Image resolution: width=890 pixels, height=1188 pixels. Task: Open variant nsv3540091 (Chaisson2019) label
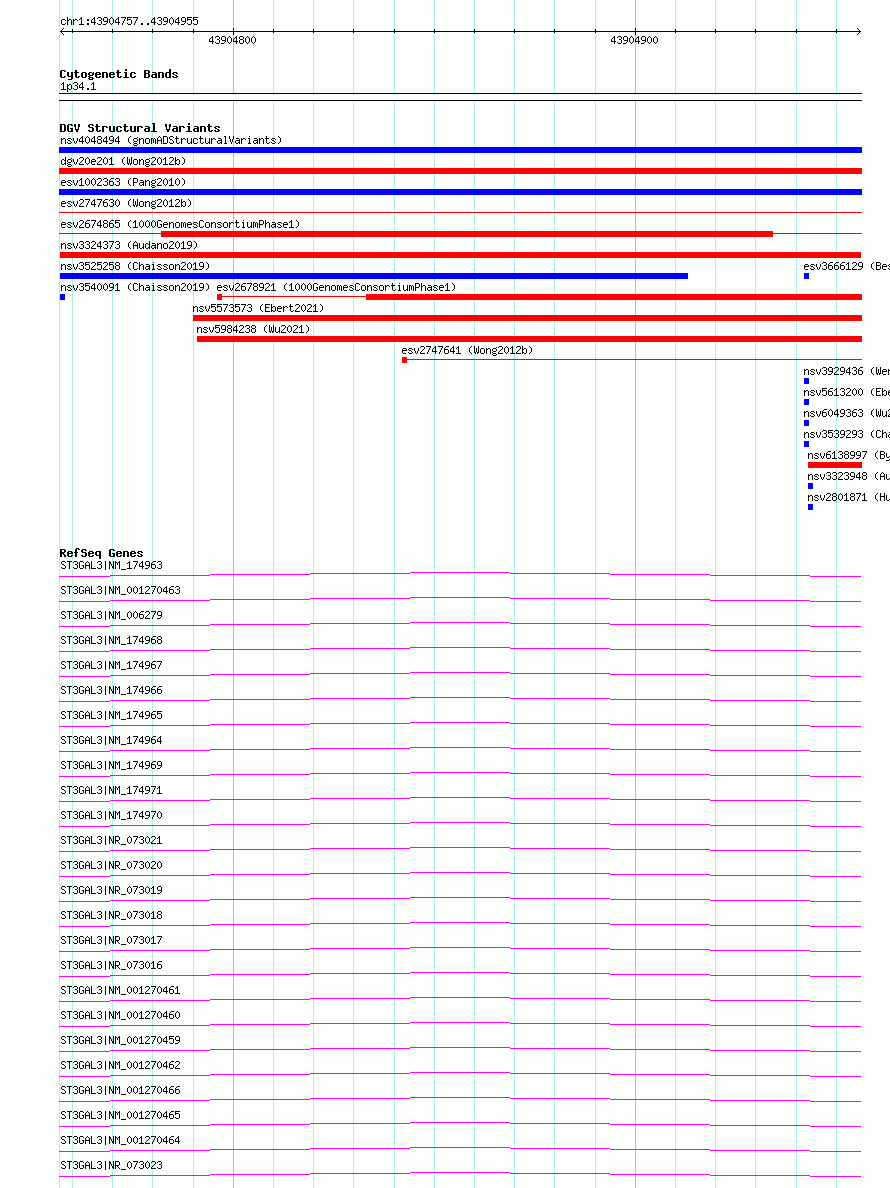(x=135, y=287)
